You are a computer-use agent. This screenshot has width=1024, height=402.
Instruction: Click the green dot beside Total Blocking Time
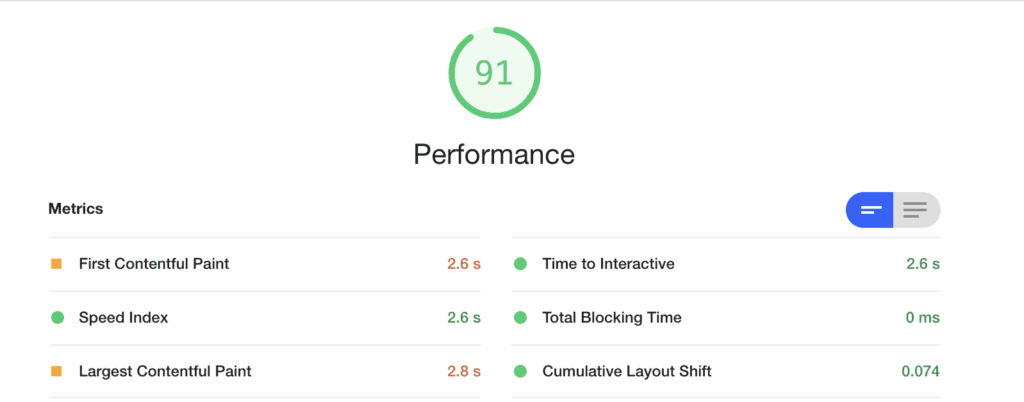pos(520,318)
